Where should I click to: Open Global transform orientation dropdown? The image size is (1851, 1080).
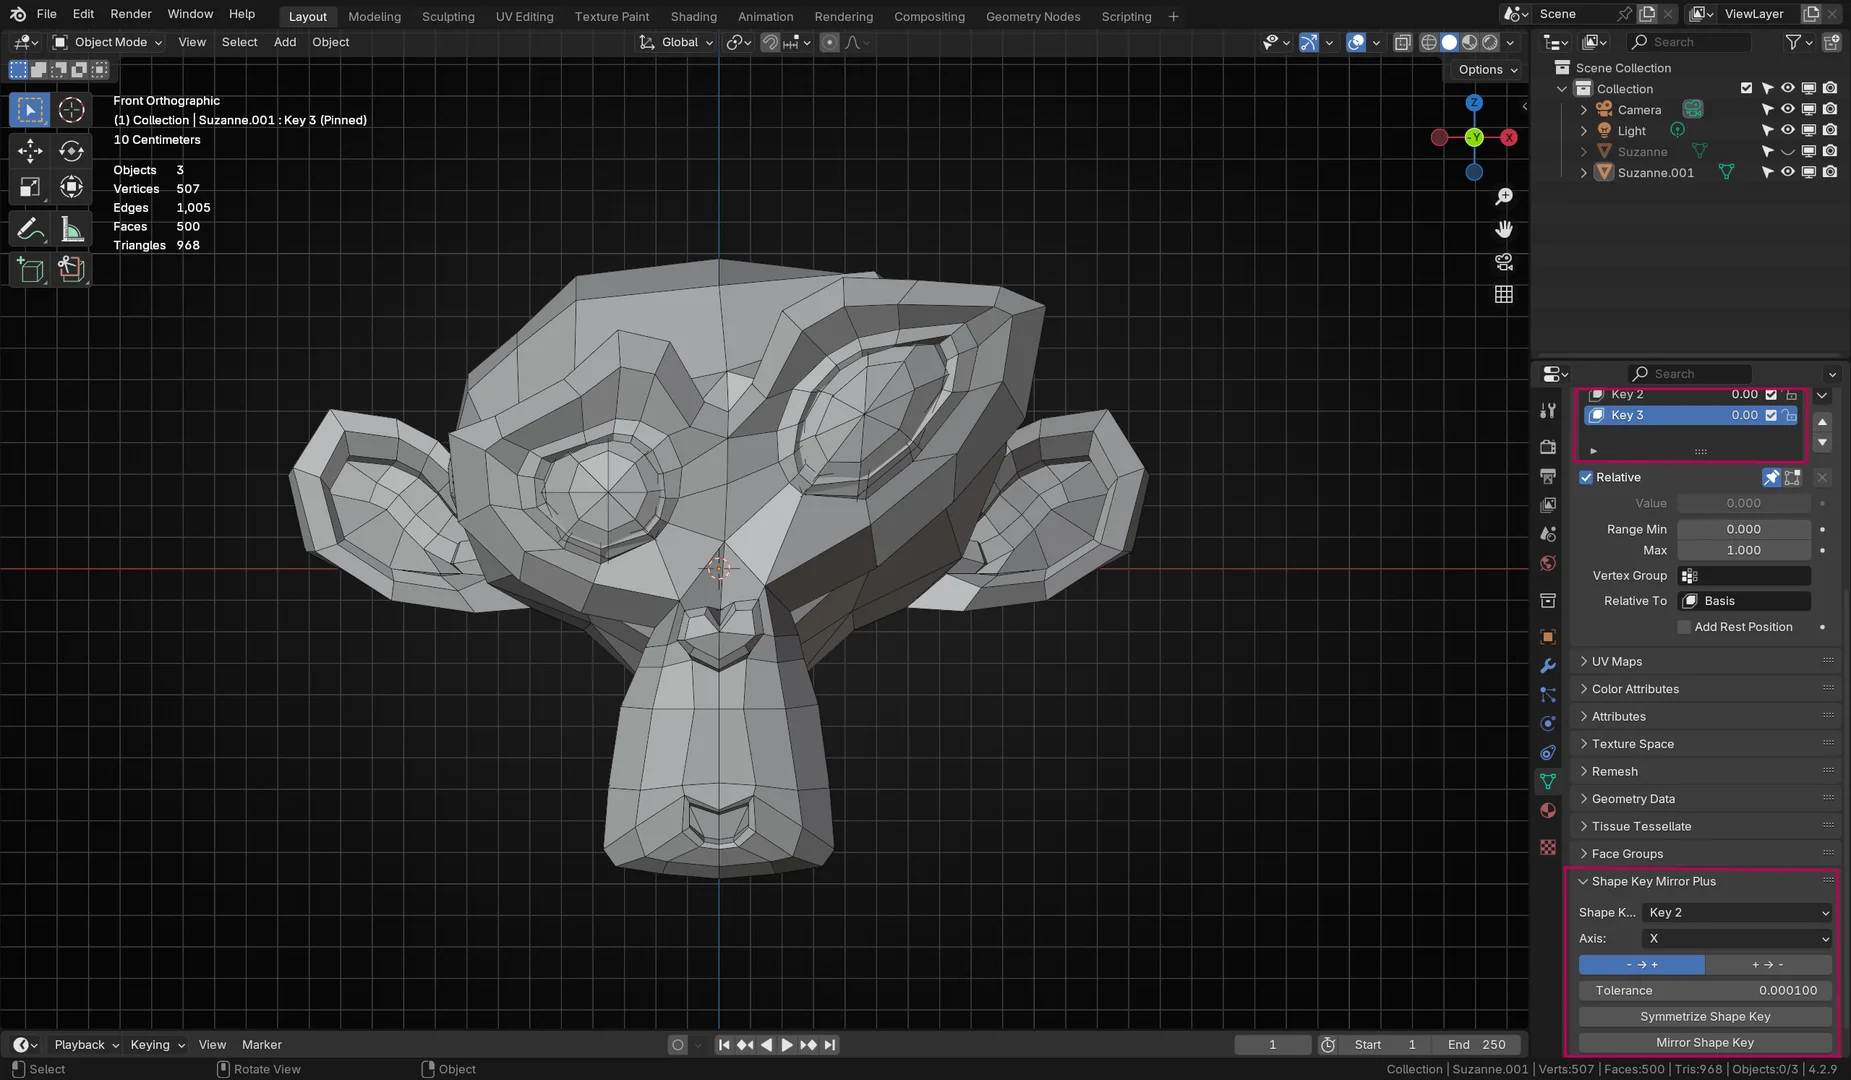coord(676,42)
